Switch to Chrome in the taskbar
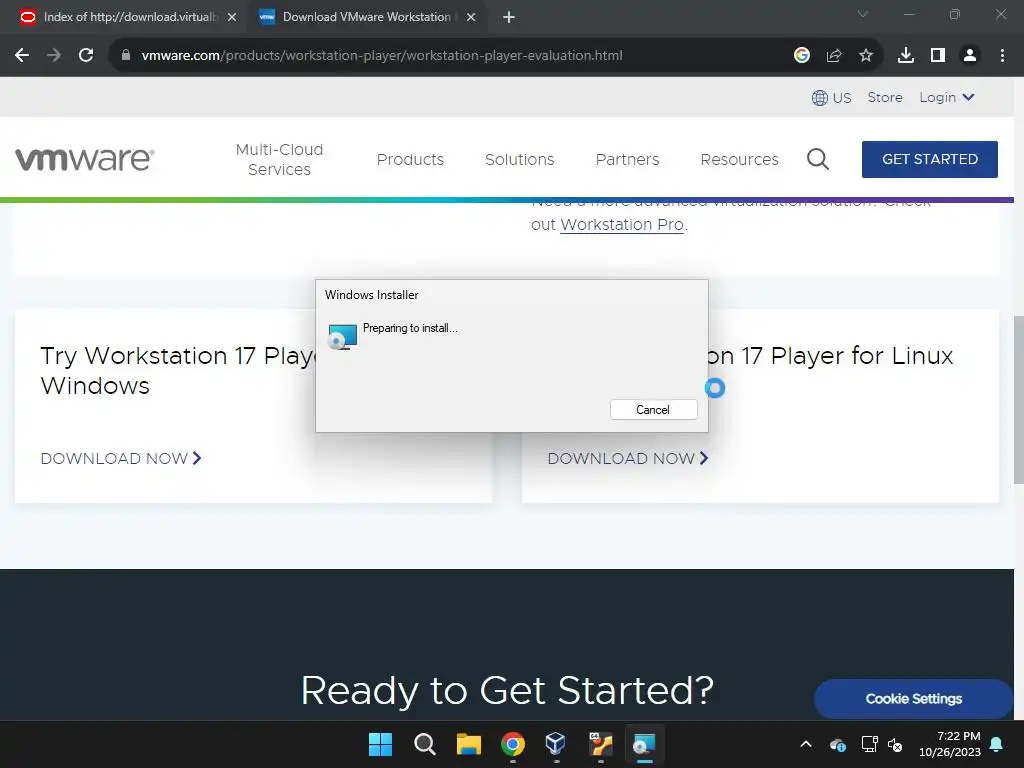 513,744
